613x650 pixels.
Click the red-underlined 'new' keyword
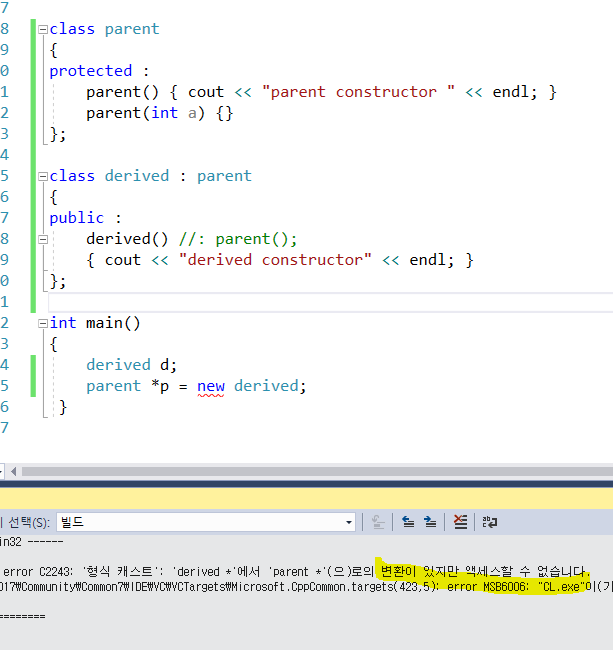[211, 386]
